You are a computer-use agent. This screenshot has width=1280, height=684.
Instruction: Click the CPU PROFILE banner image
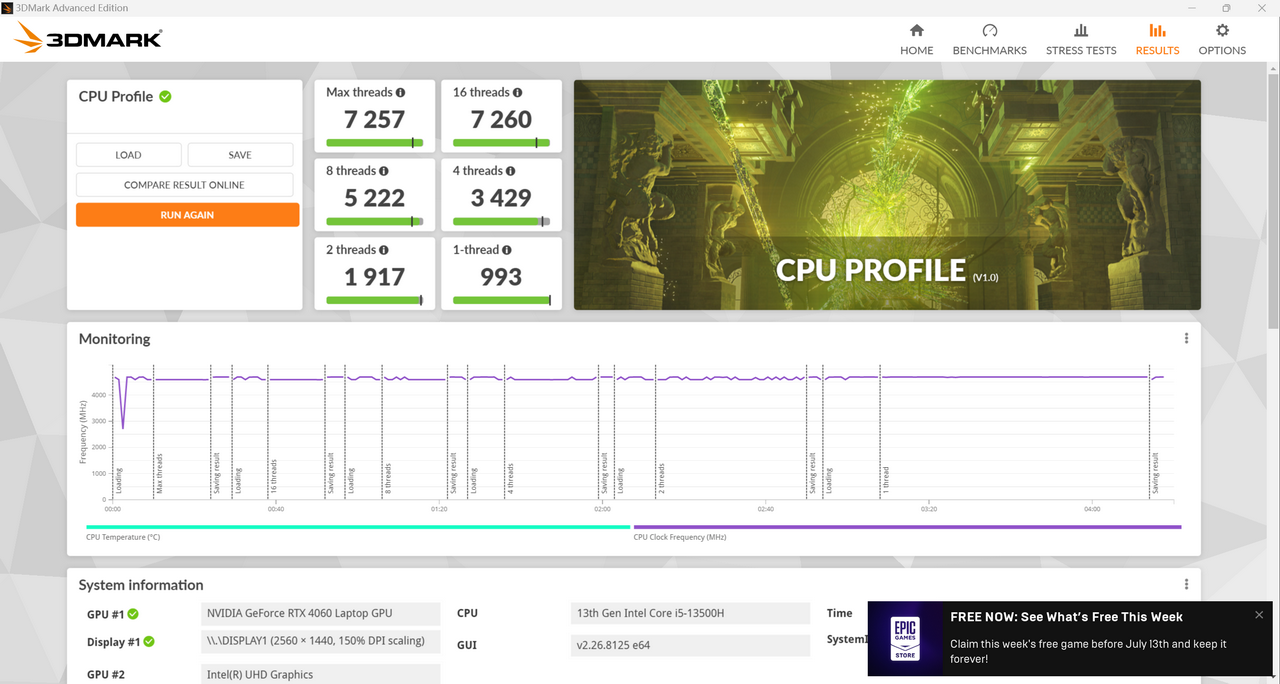tap(887, 195)
